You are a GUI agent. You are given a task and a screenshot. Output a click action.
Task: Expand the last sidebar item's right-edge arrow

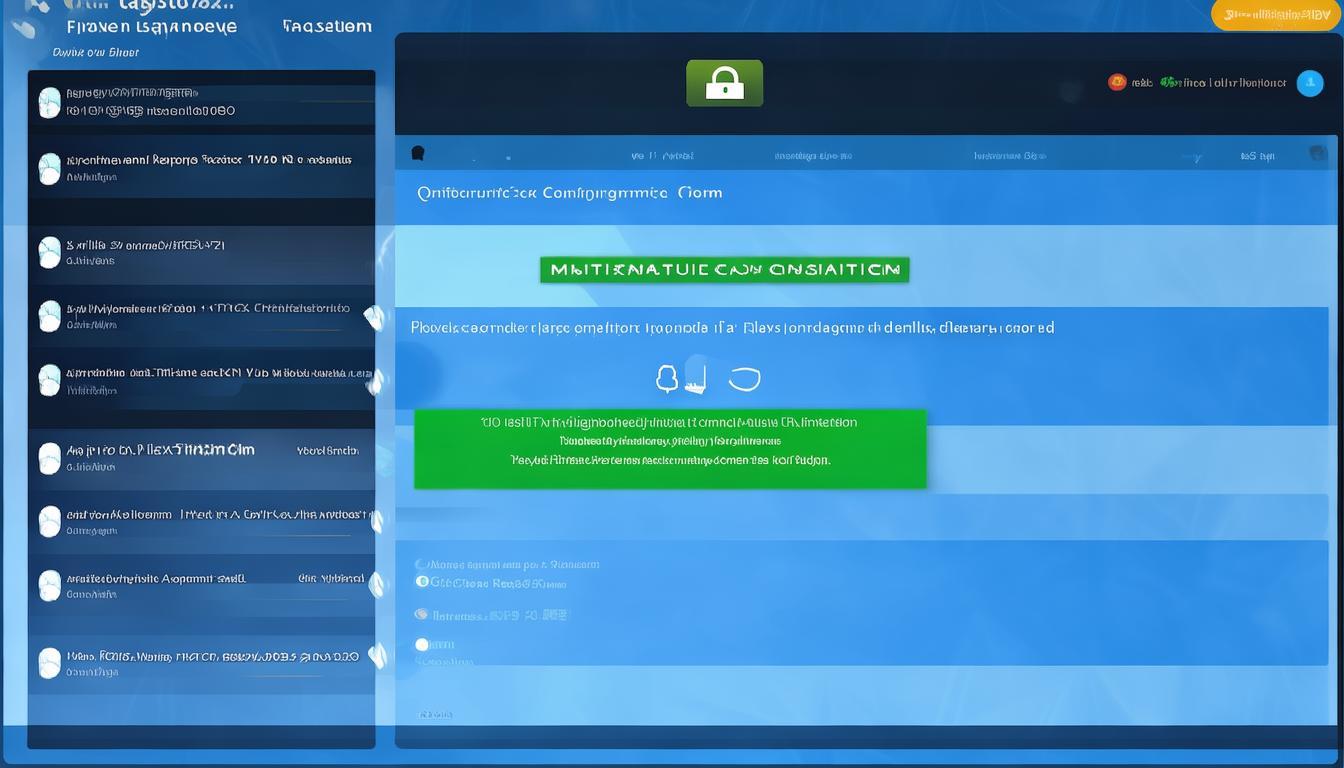377,656
